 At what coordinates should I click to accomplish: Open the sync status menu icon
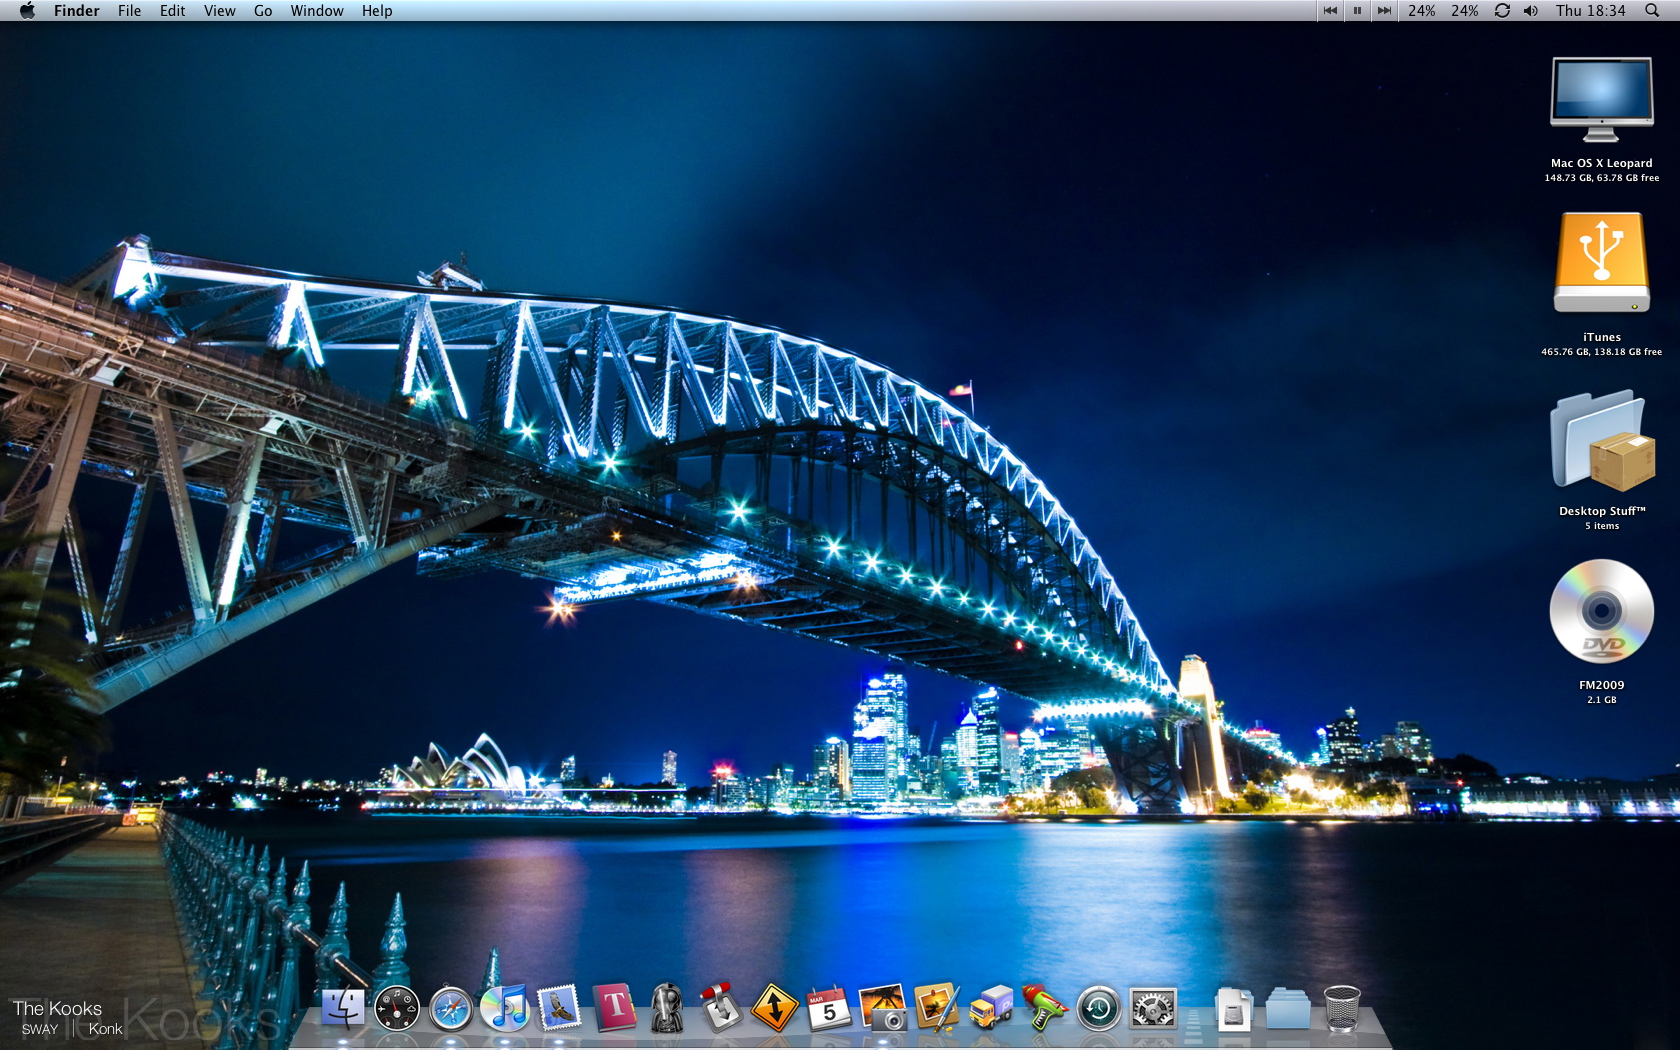(1502, 11)
